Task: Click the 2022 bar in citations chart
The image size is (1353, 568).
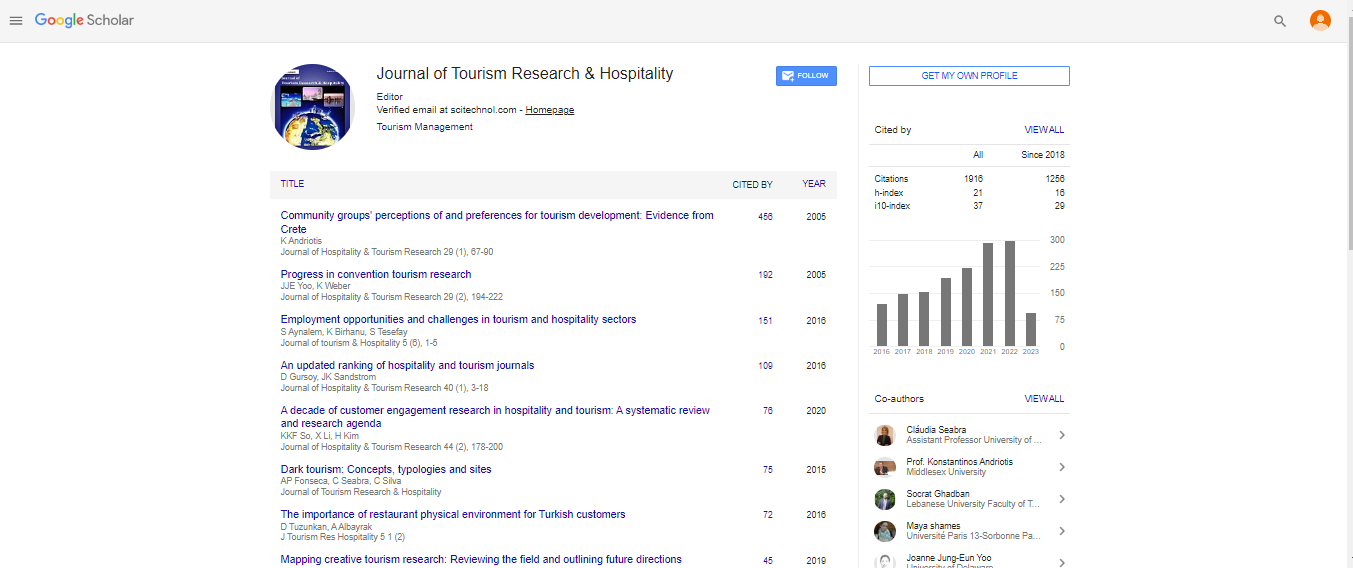Action: (1009, 293)
